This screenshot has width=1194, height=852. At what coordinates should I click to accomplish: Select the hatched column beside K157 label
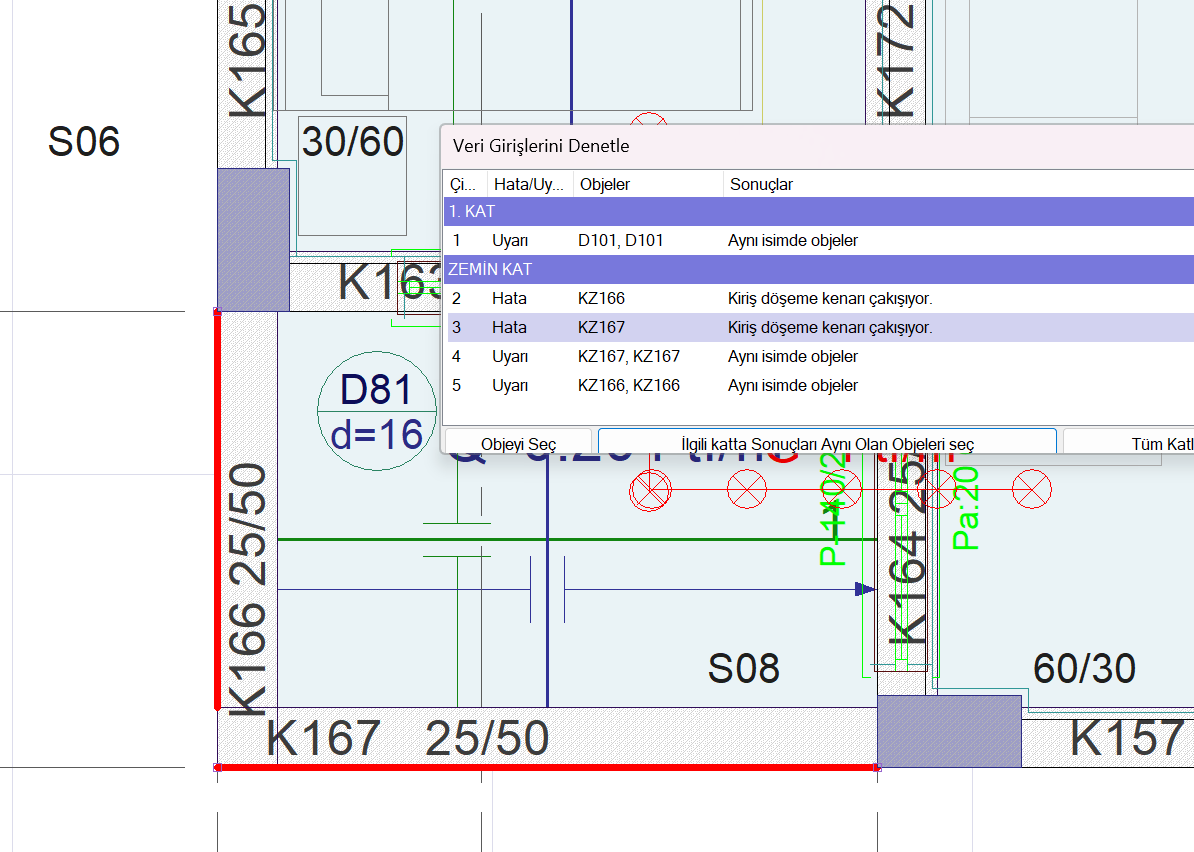pos(949,731)
